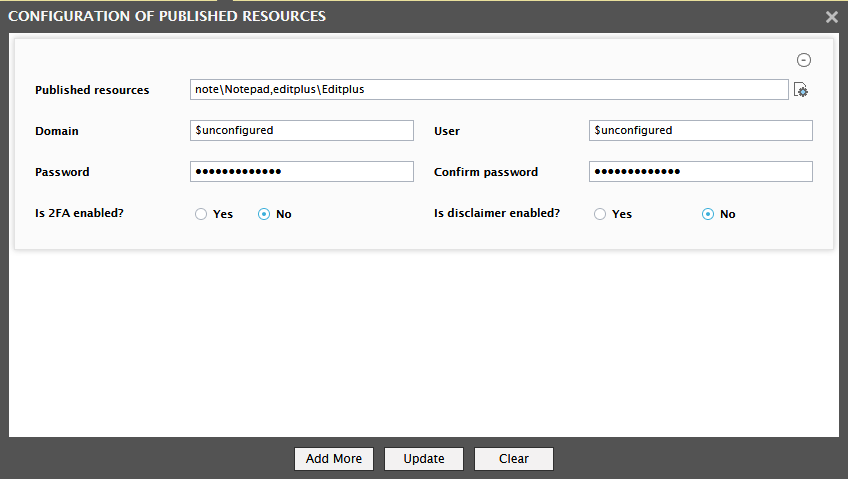The image size is (848, 479).
Task: Focus the Published resources field
Action: point(489,90)
